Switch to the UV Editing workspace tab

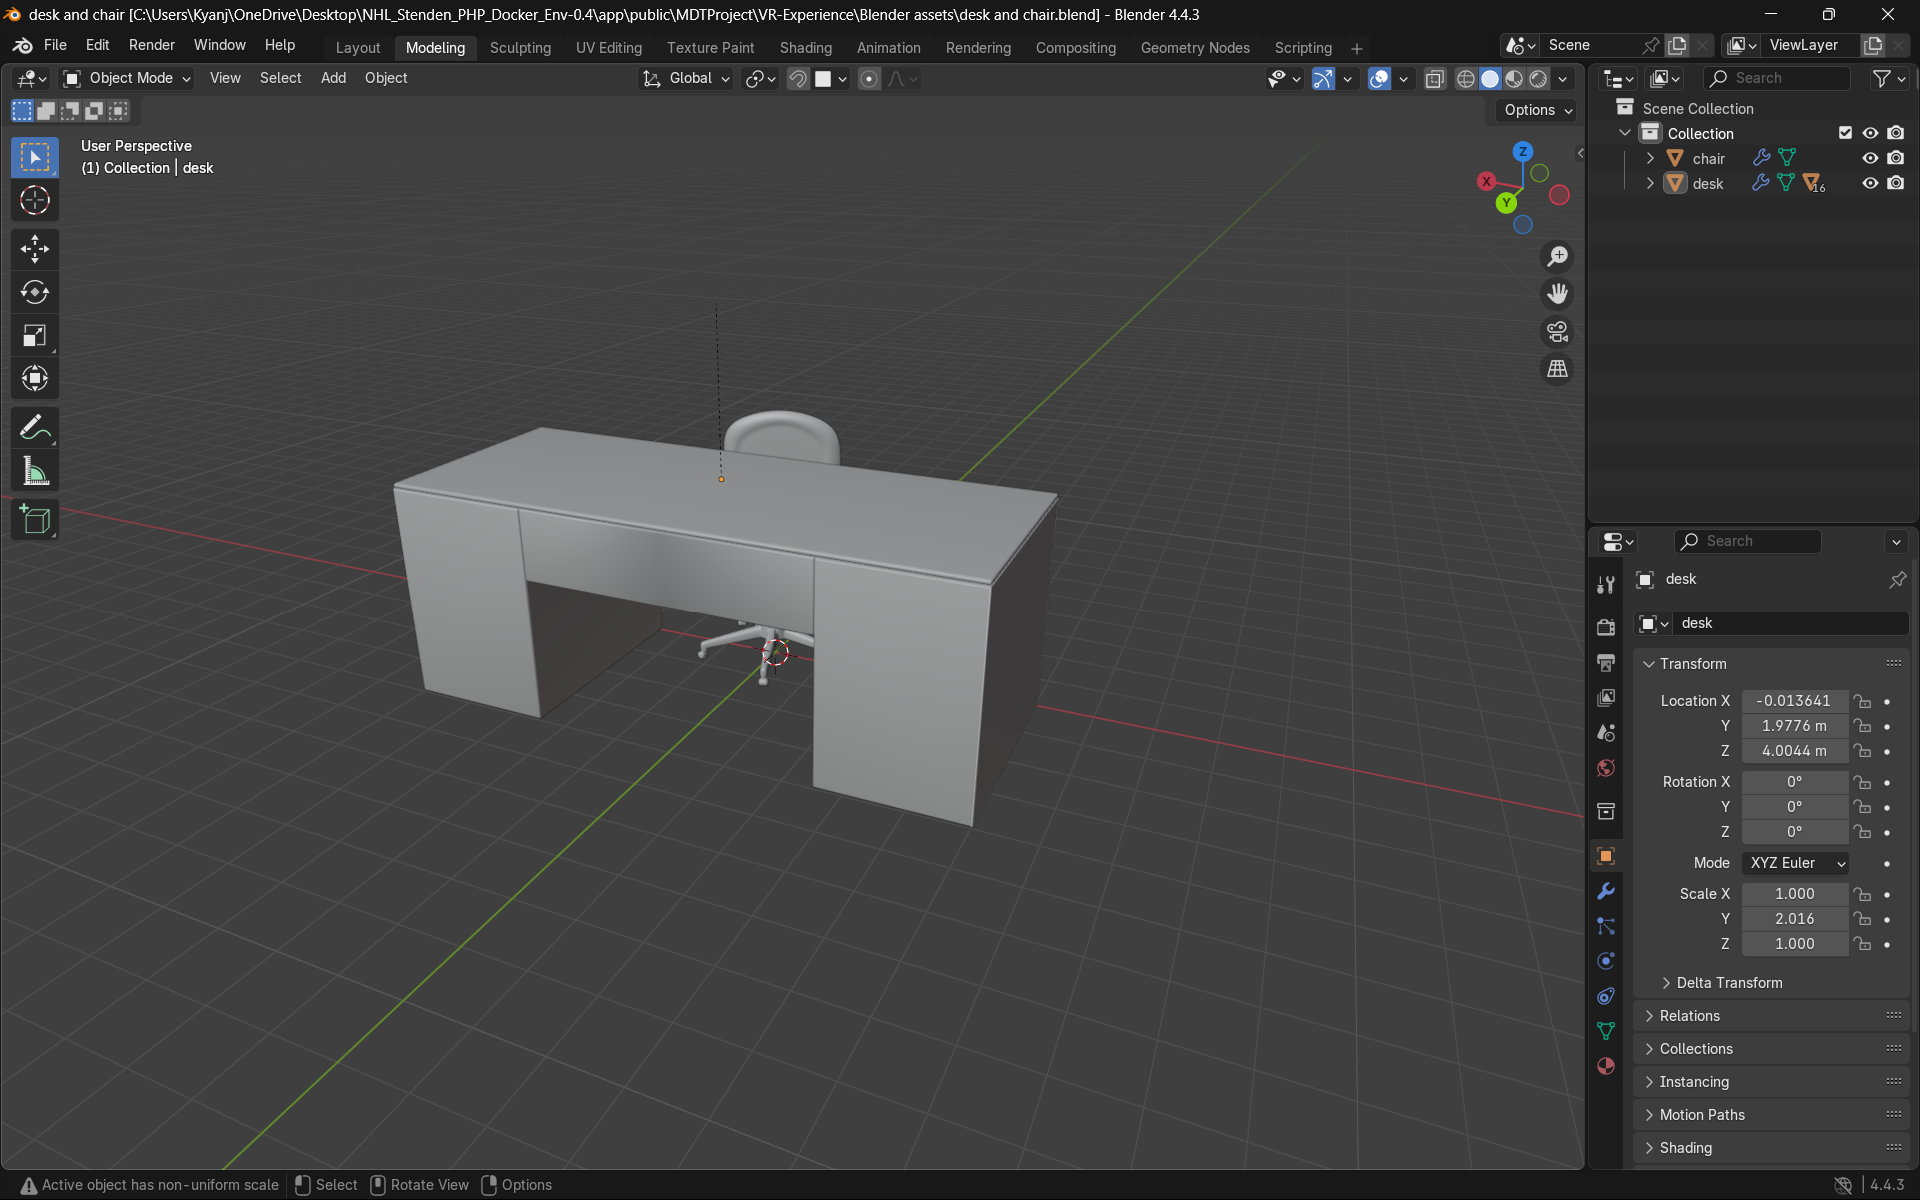[x=609, y=48]
